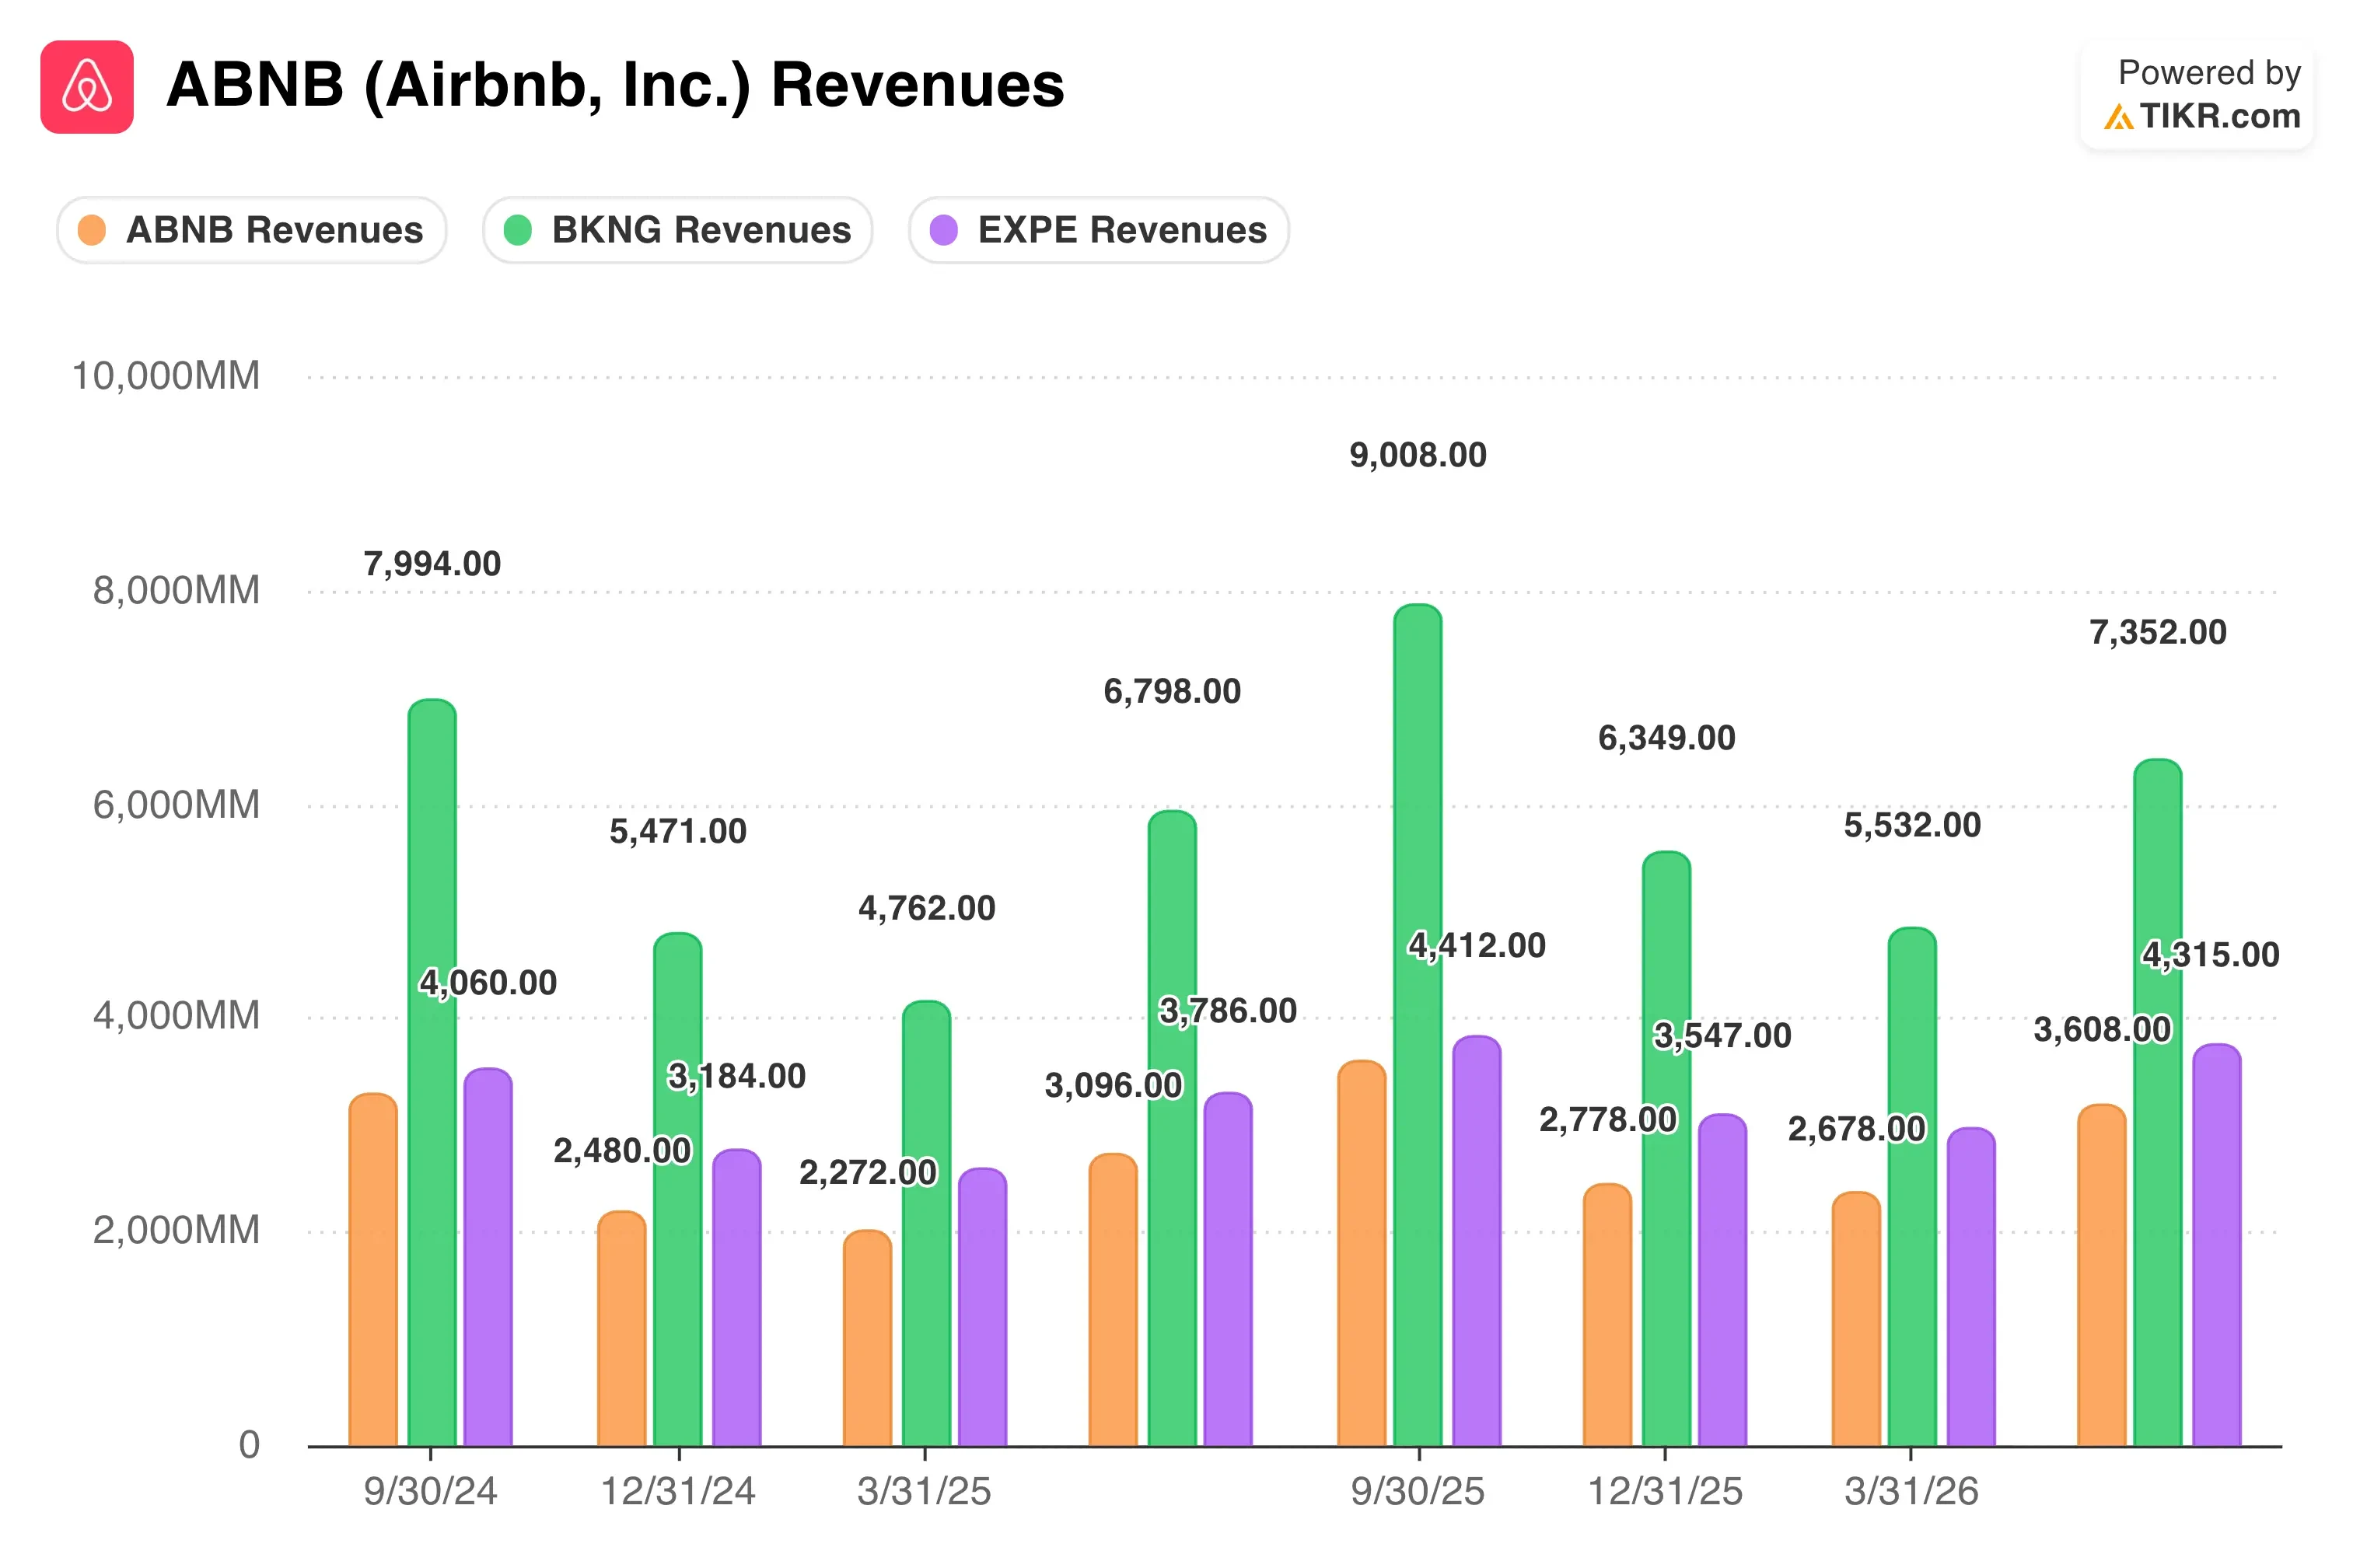Open the Powered by TIKR.com link
The height and width of the screenshot is (1568, 2353).
2197,95
